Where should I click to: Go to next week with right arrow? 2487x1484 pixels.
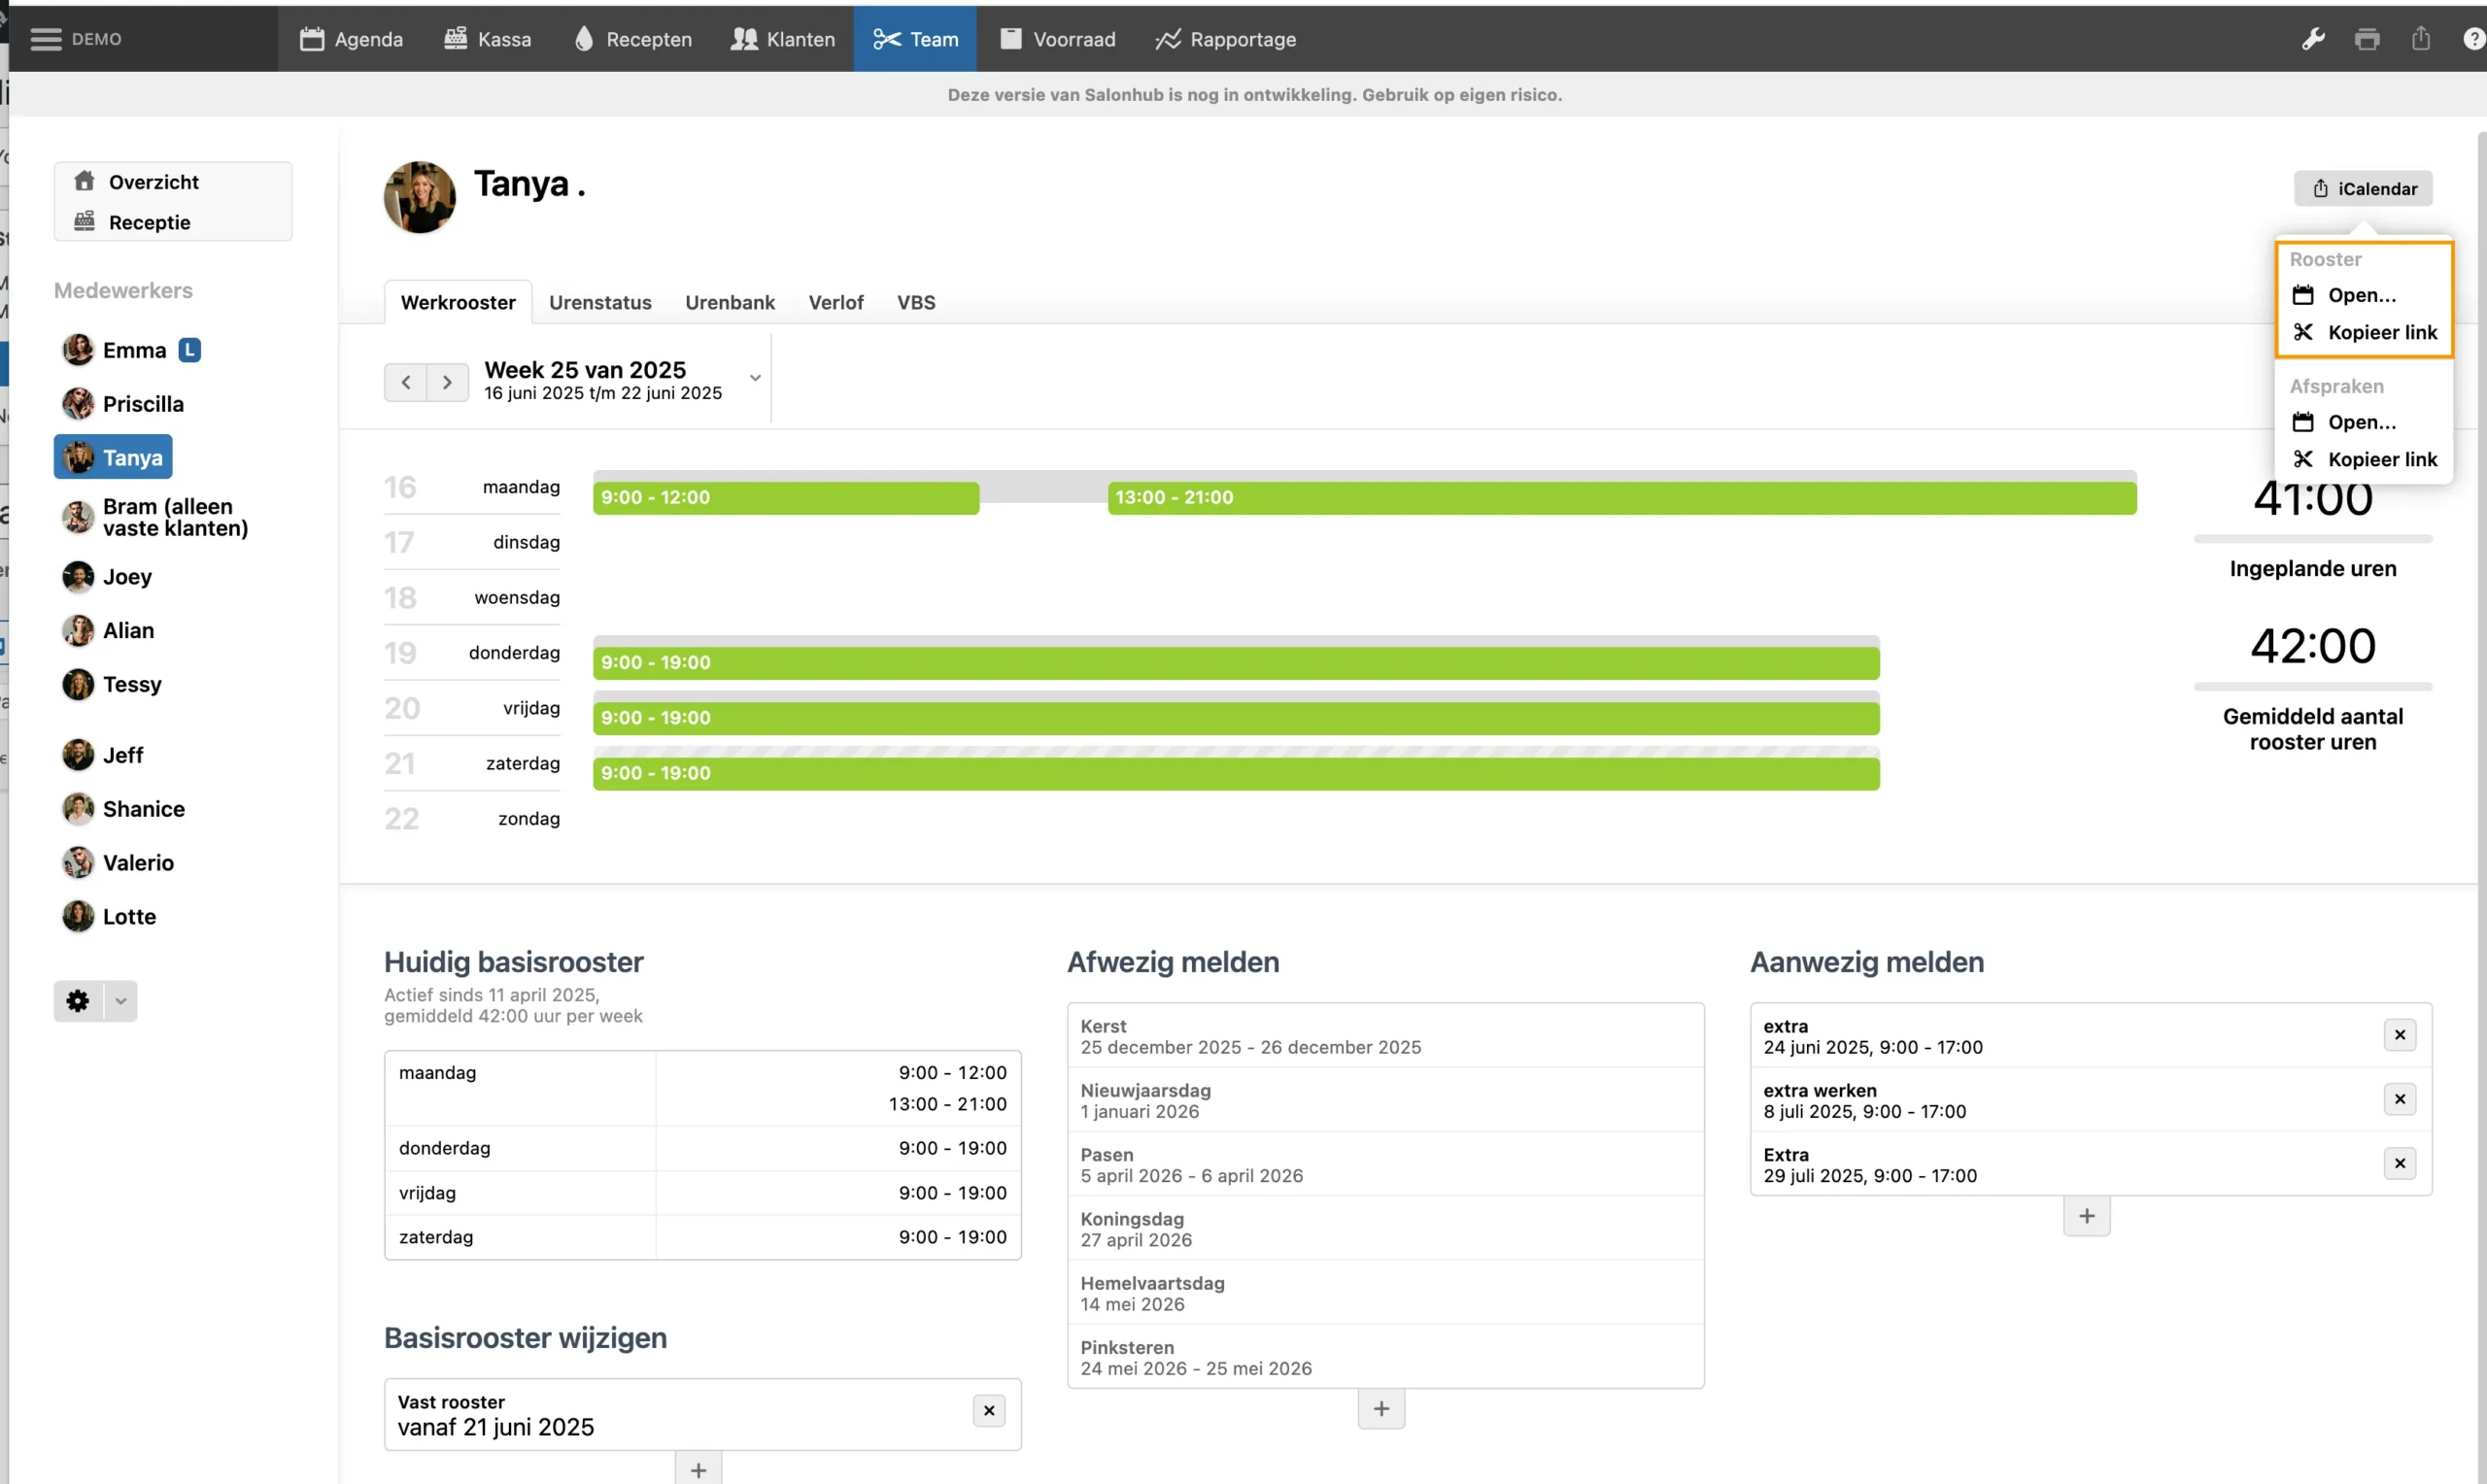coord(447,382)
